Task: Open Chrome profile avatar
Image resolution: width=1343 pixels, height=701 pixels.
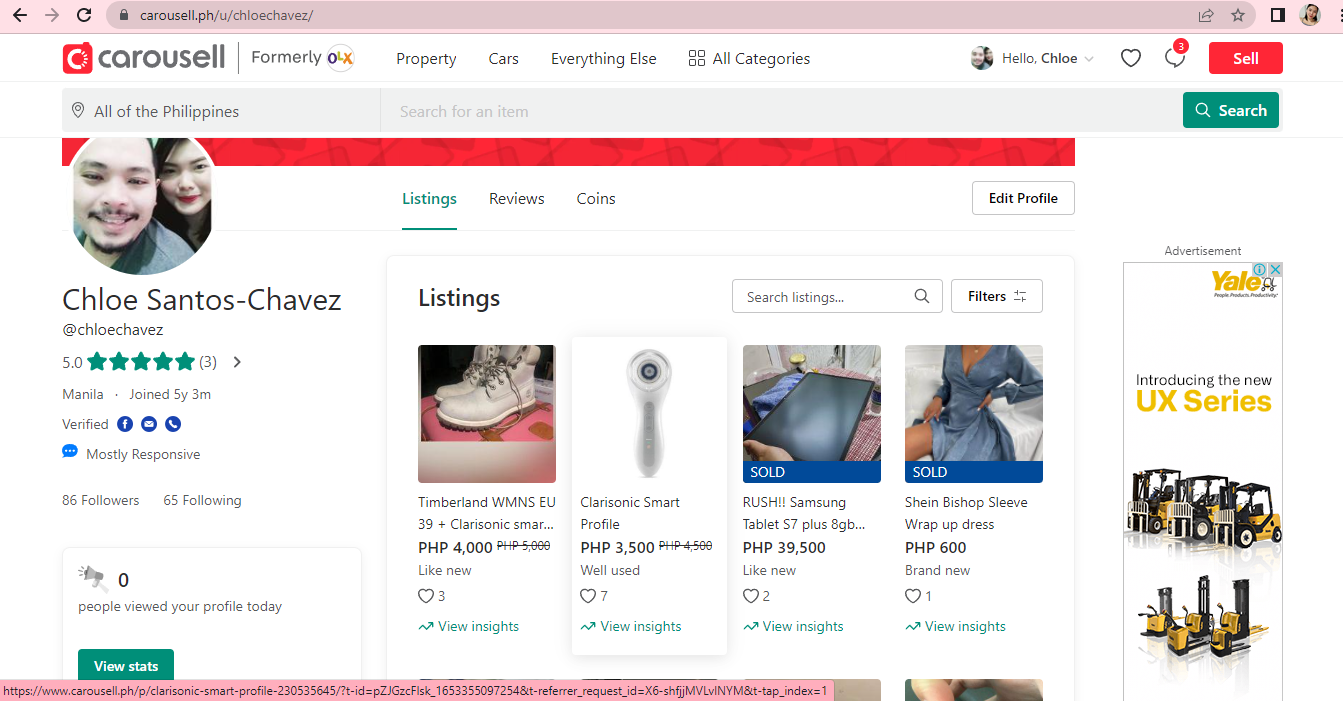Action: pyautogui.click(x=1310, y=15)
